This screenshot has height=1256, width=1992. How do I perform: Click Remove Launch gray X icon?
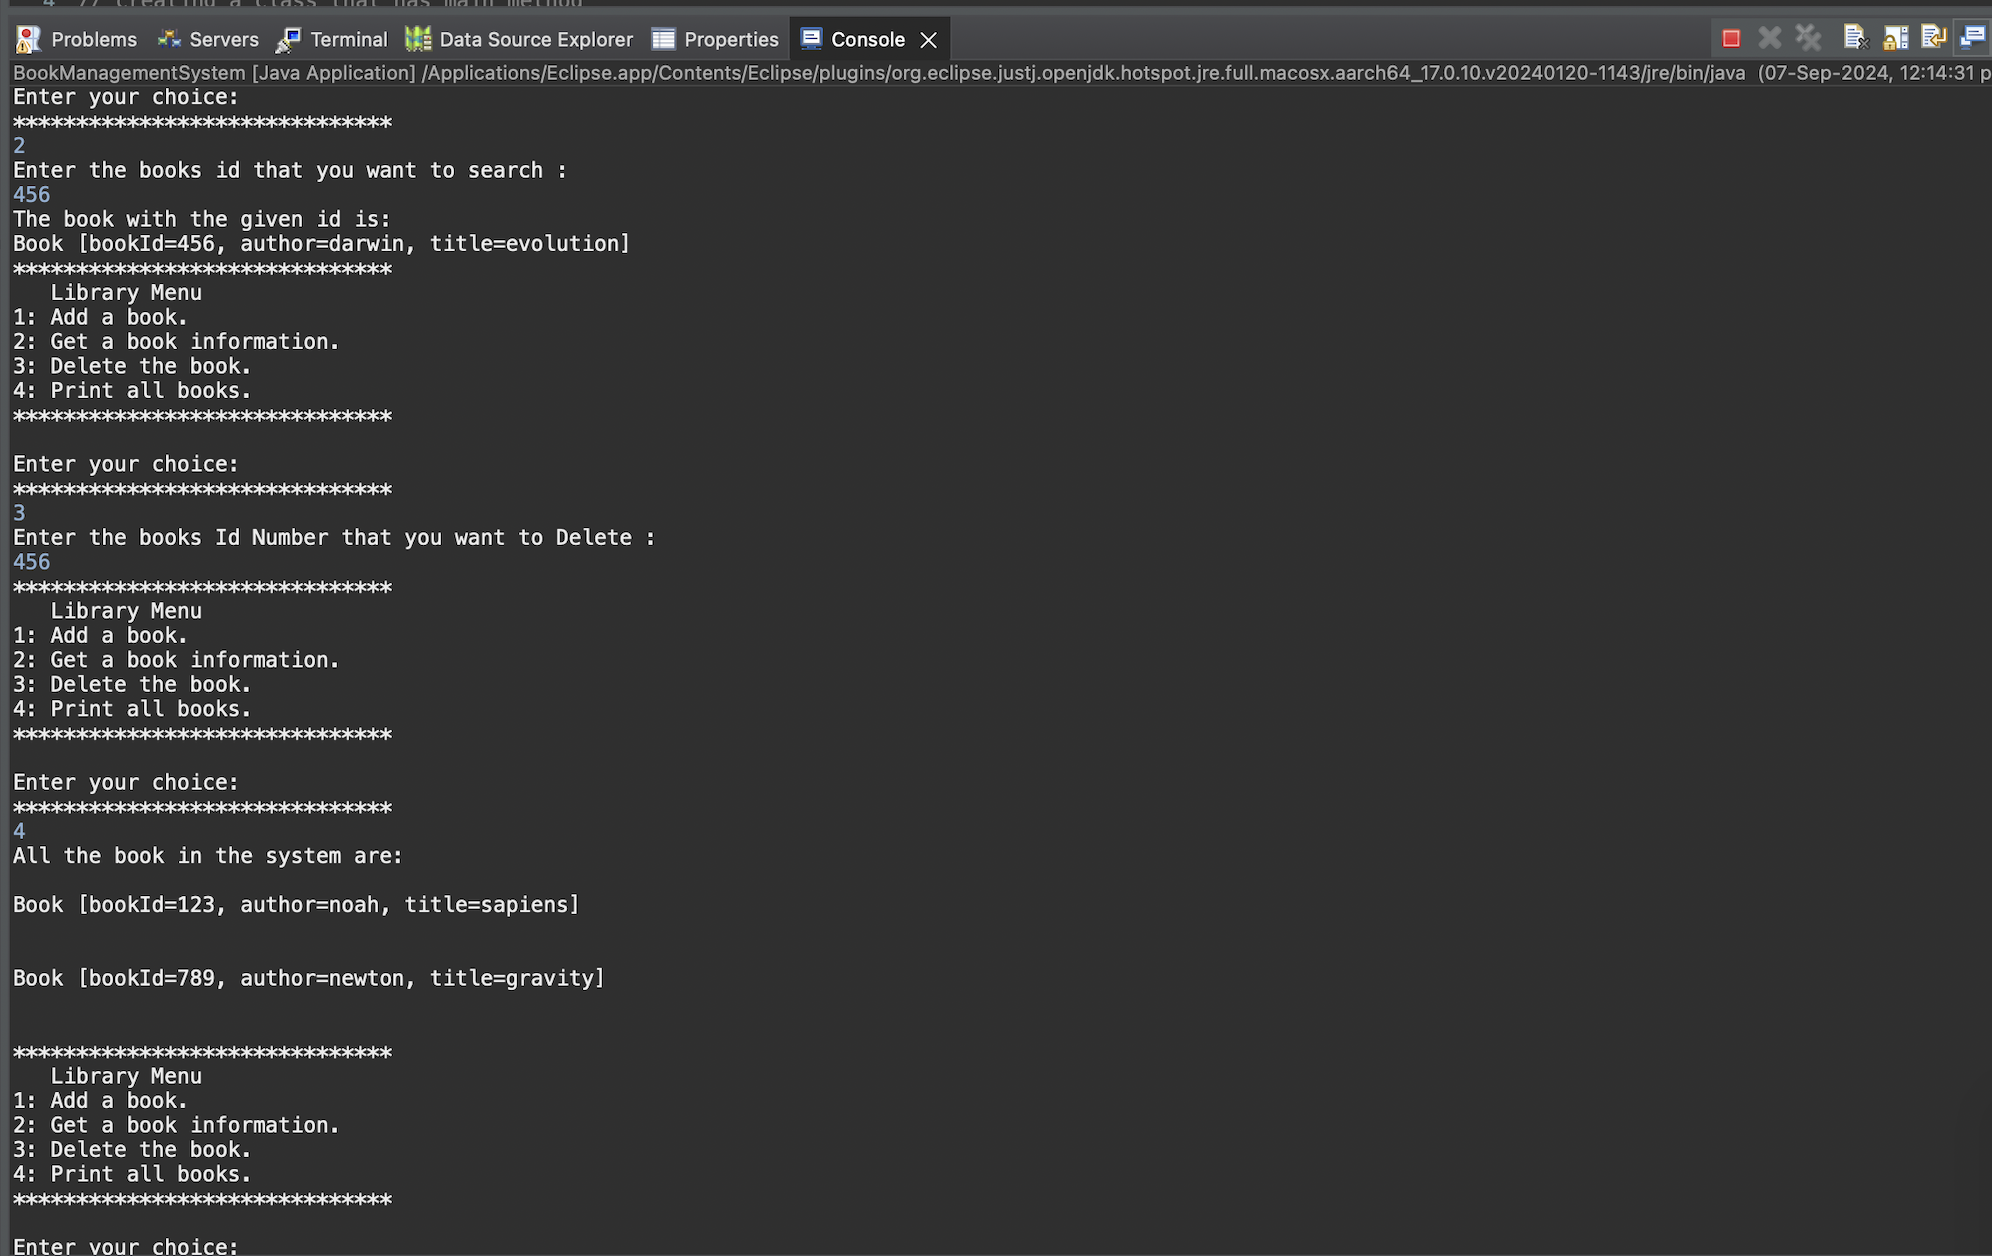pos(1769,39)
